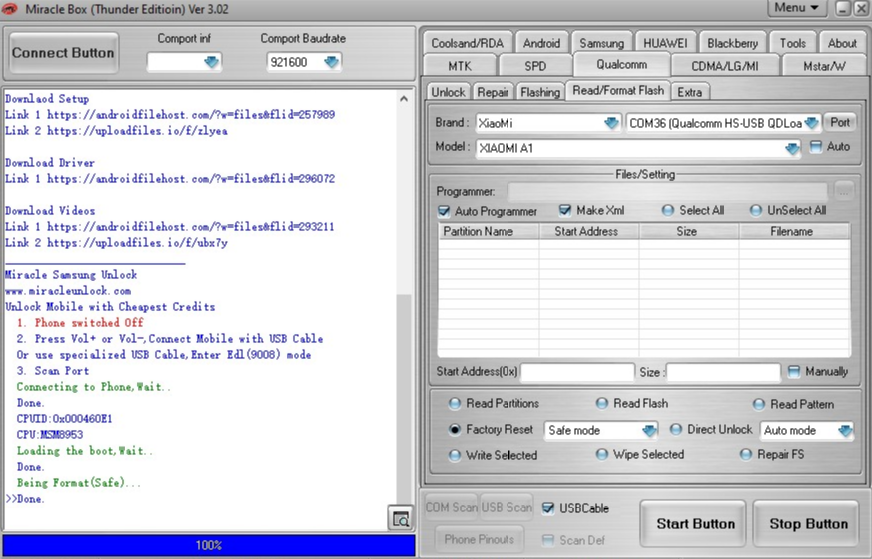This screenshot has height=559, width=872.
Task: Open the Menu dropdown in title bar
Action: point(796,8)
